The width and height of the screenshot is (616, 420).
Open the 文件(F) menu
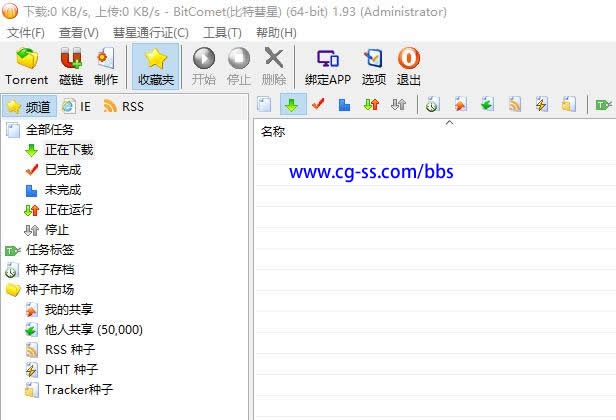pos(27,32)
